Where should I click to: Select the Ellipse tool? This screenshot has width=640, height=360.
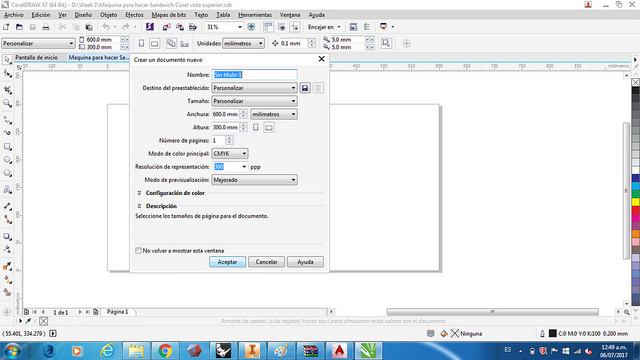pos(7,160)
